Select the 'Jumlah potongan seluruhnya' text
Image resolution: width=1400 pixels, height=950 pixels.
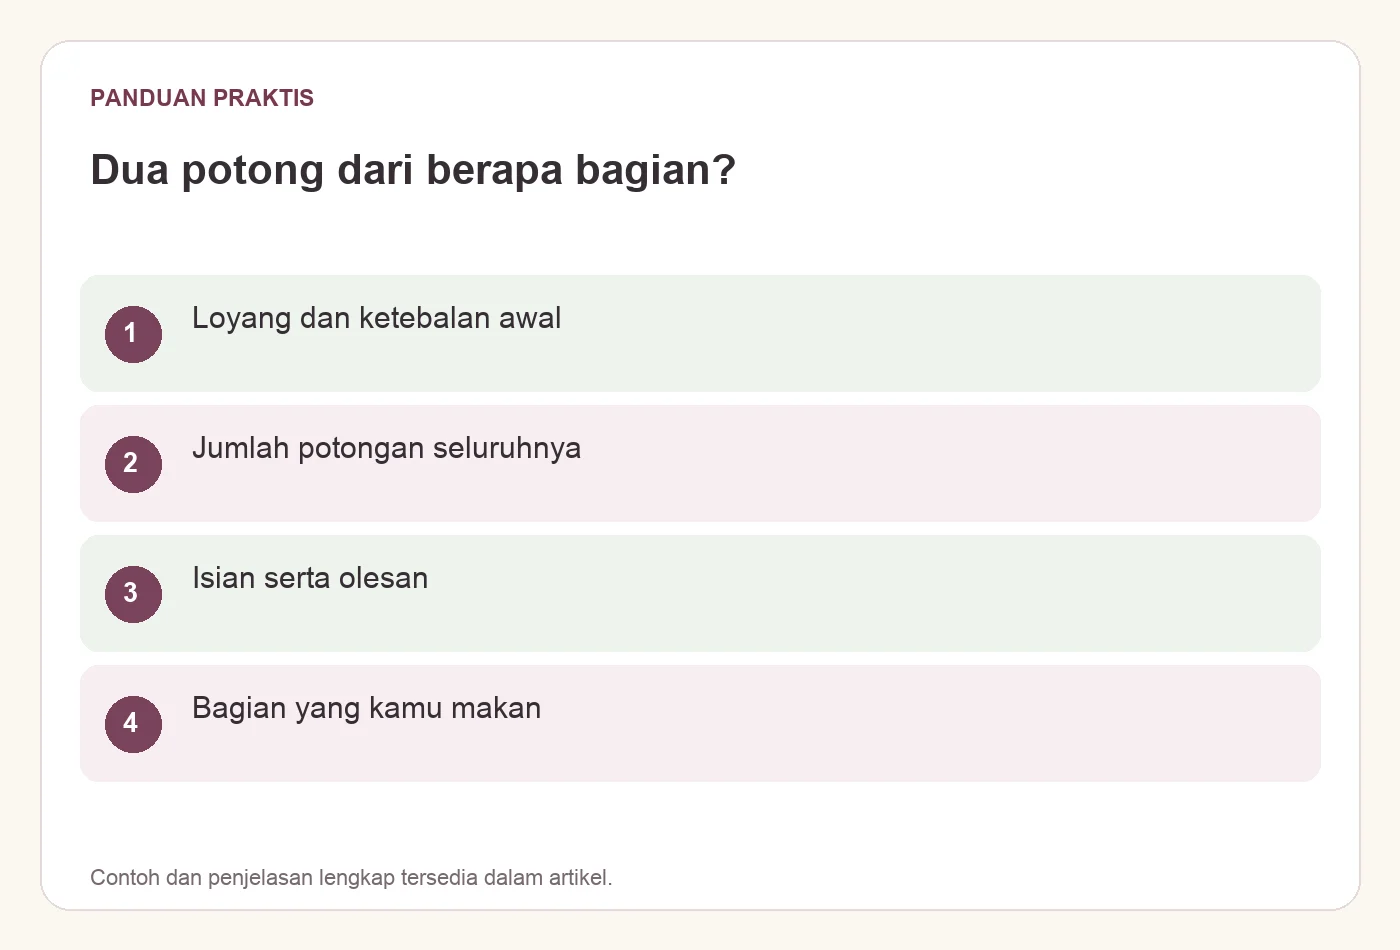tap(386, 448)
